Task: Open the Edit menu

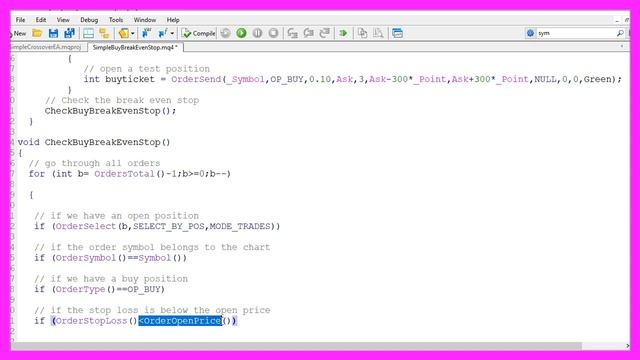Action: pos(41,20)
